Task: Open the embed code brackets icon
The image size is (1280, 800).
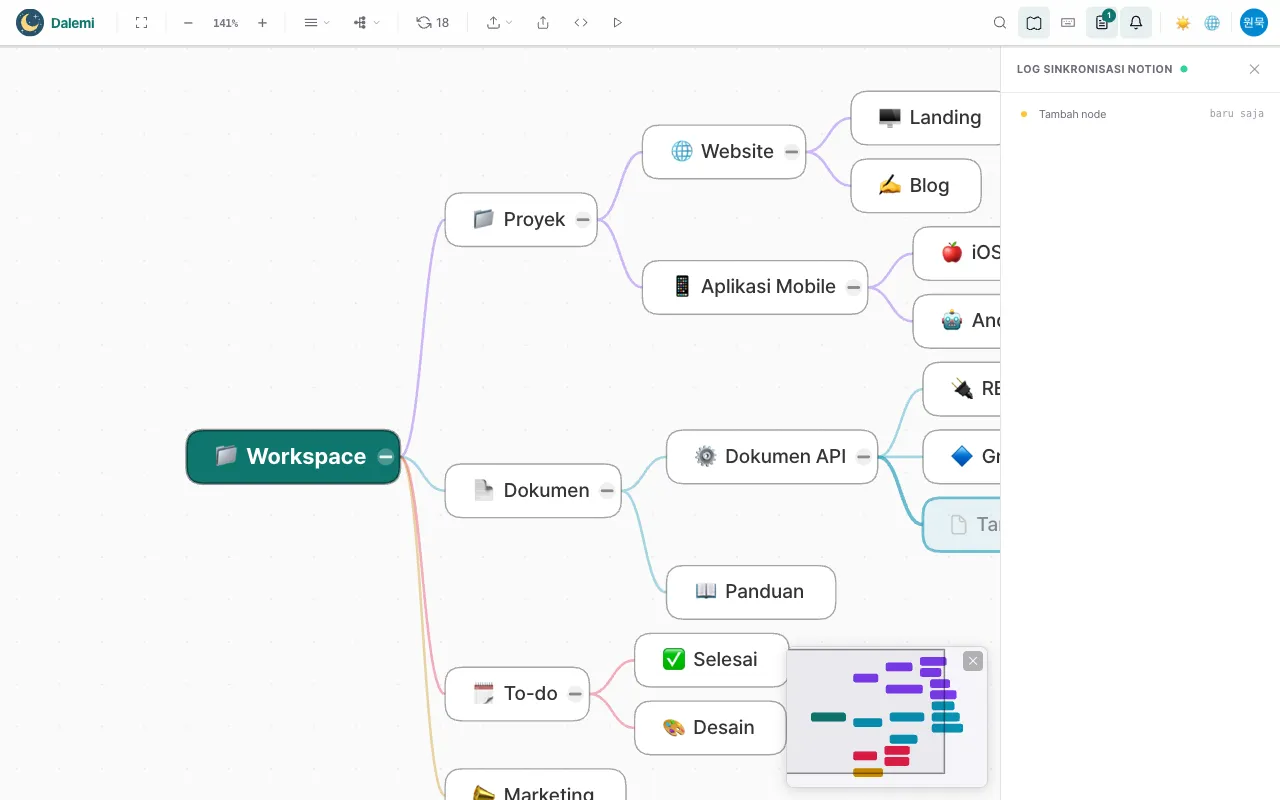Action: pyautogui.click(x=581, y=22)
